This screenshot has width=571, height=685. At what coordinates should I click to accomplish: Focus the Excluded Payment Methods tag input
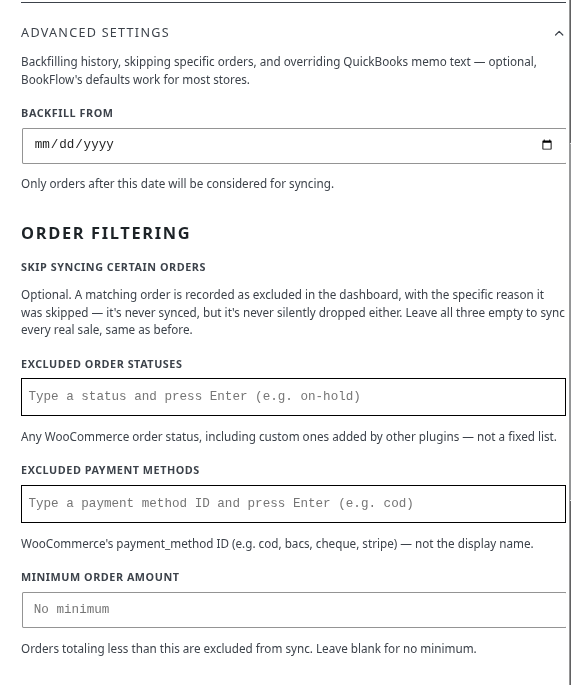click(293, 504)
